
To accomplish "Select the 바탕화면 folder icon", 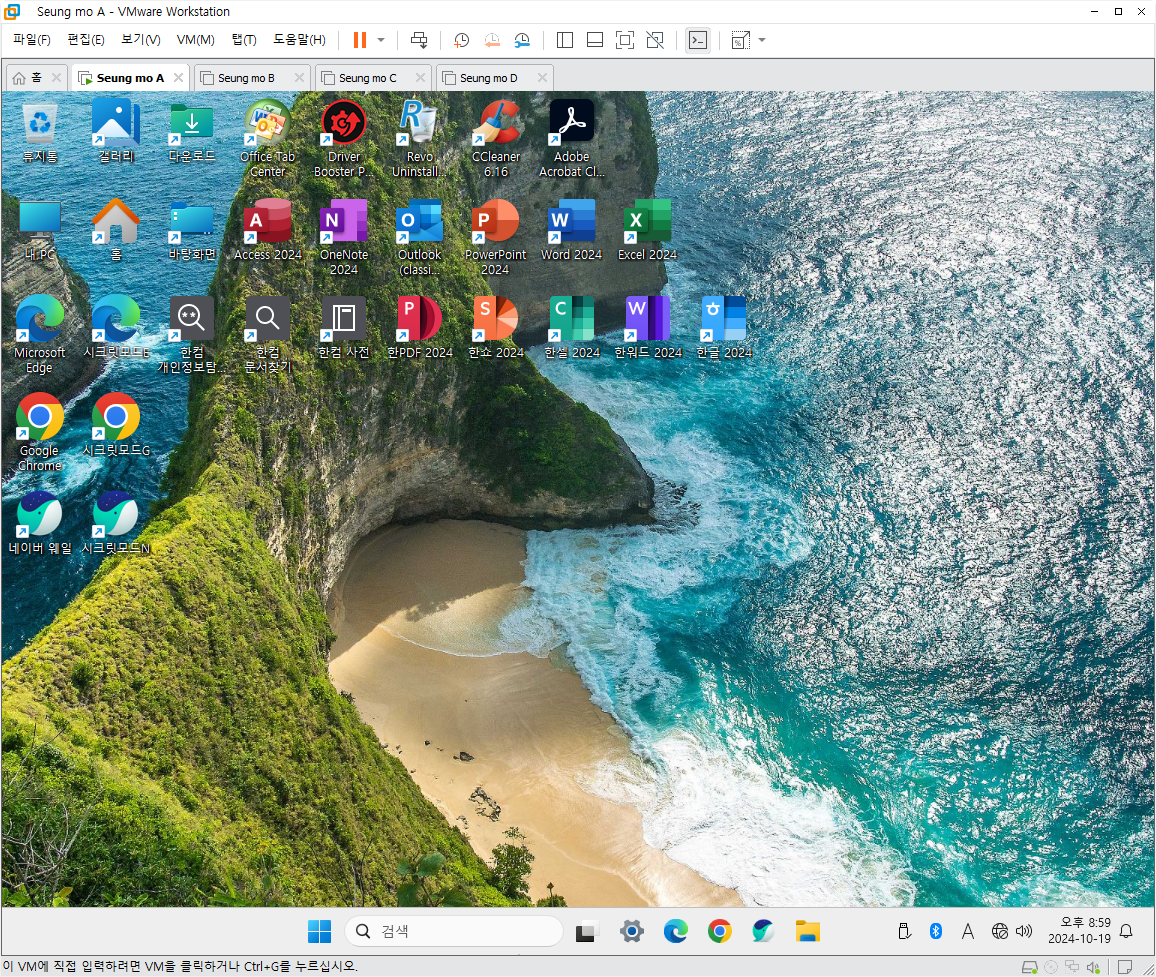I will [x=192, y=231].
